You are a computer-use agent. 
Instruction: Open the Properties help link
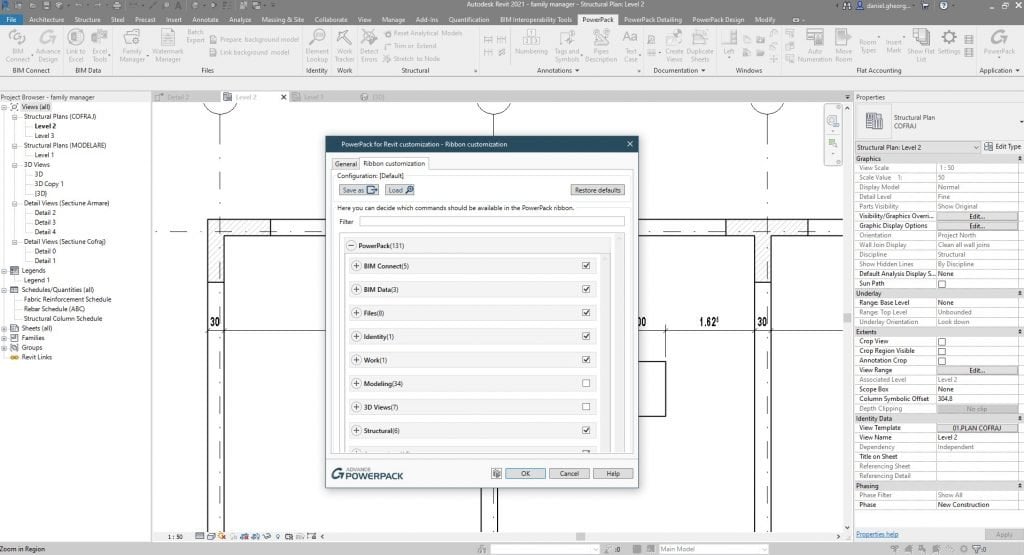(x=877, y=534)
